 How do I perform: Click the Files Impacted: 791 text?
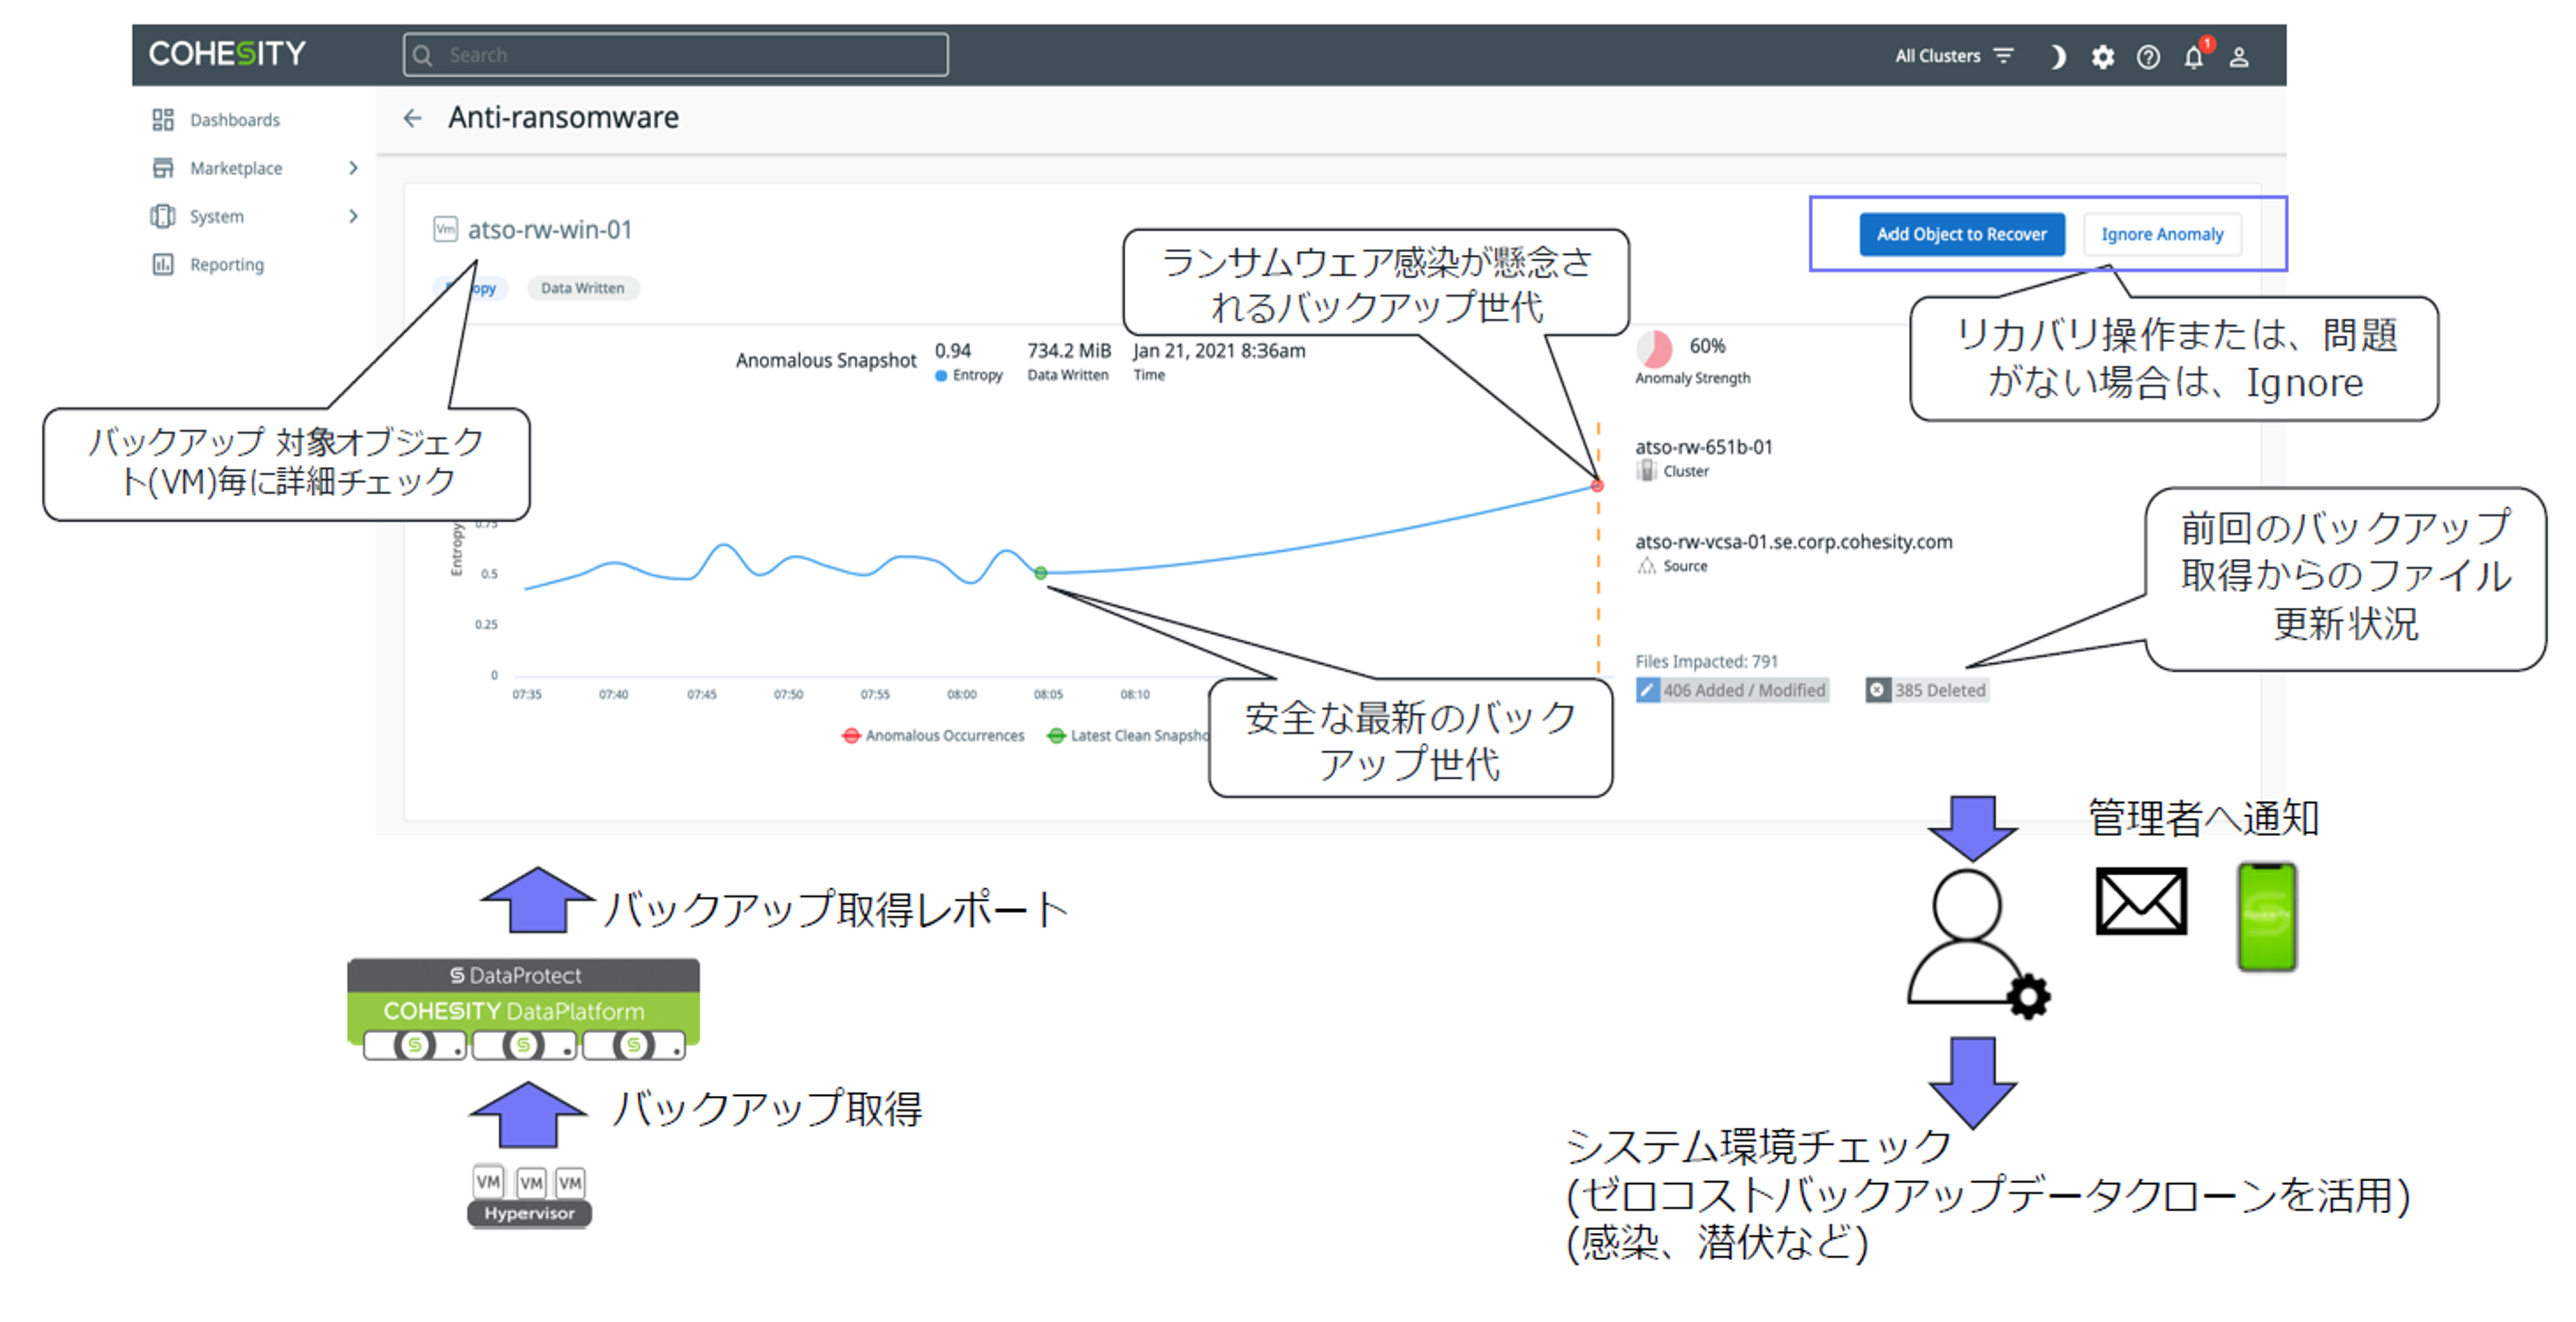1707,662
